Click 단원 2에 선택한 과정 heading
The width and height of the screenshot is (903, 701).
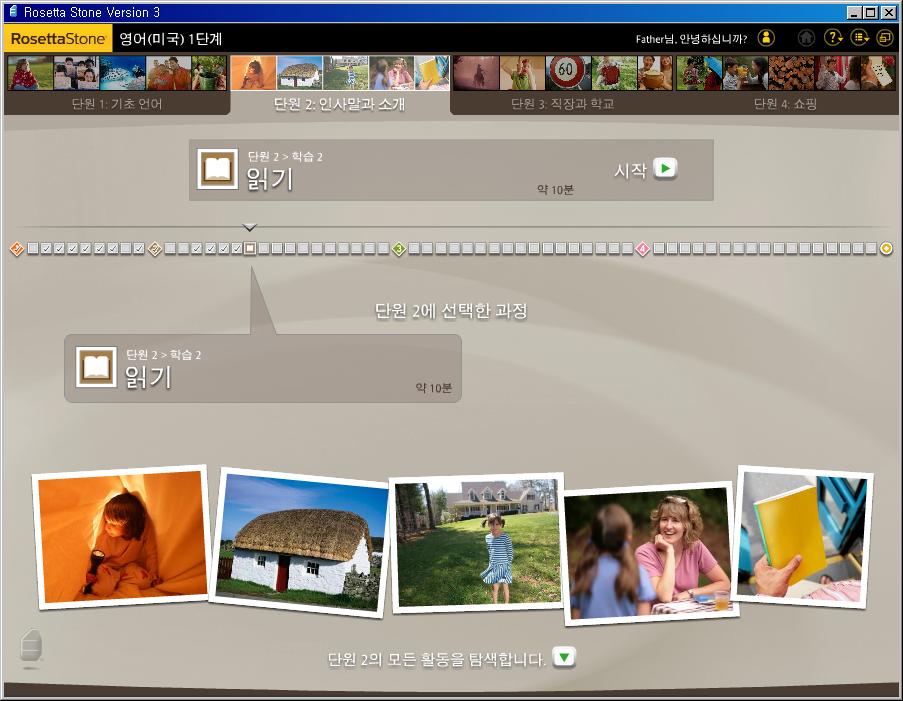(451, 311)
